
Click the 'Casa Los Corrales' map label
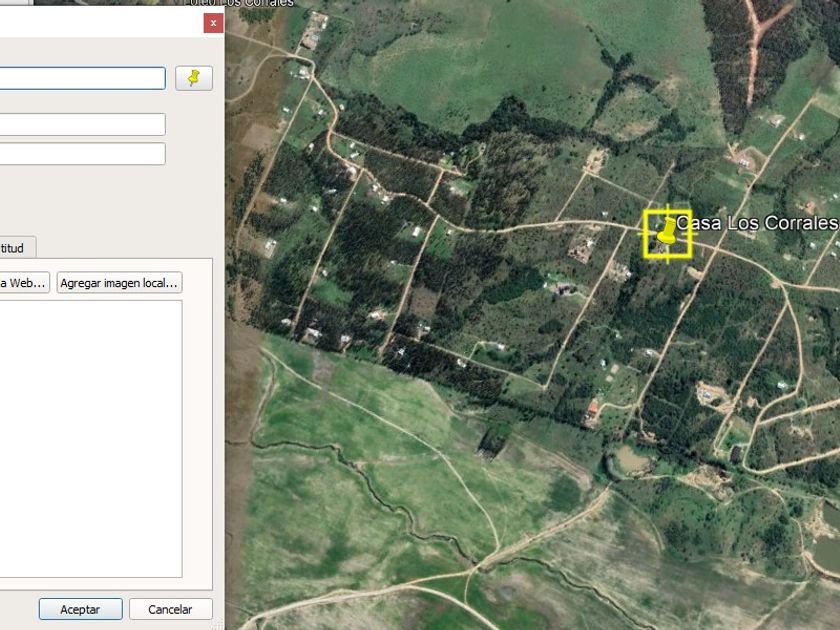coord(756,222)
